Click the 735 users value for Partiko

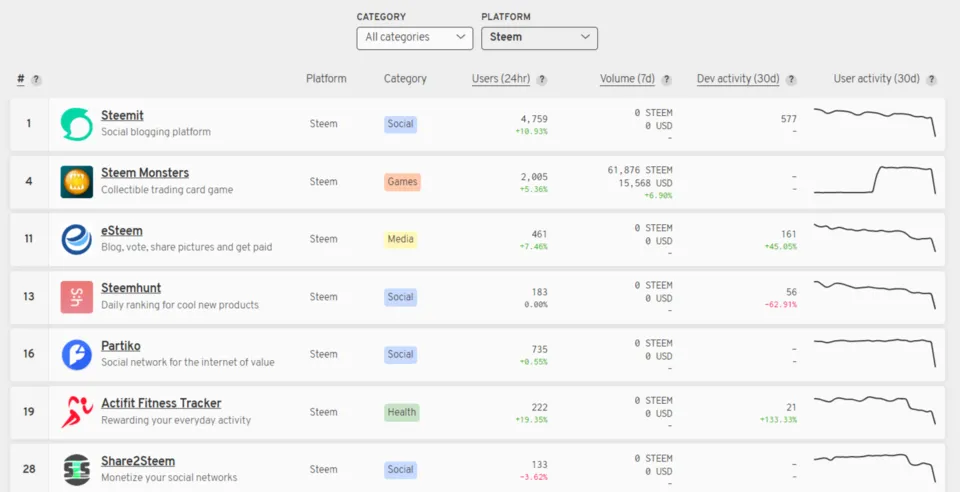pos(539,349)
